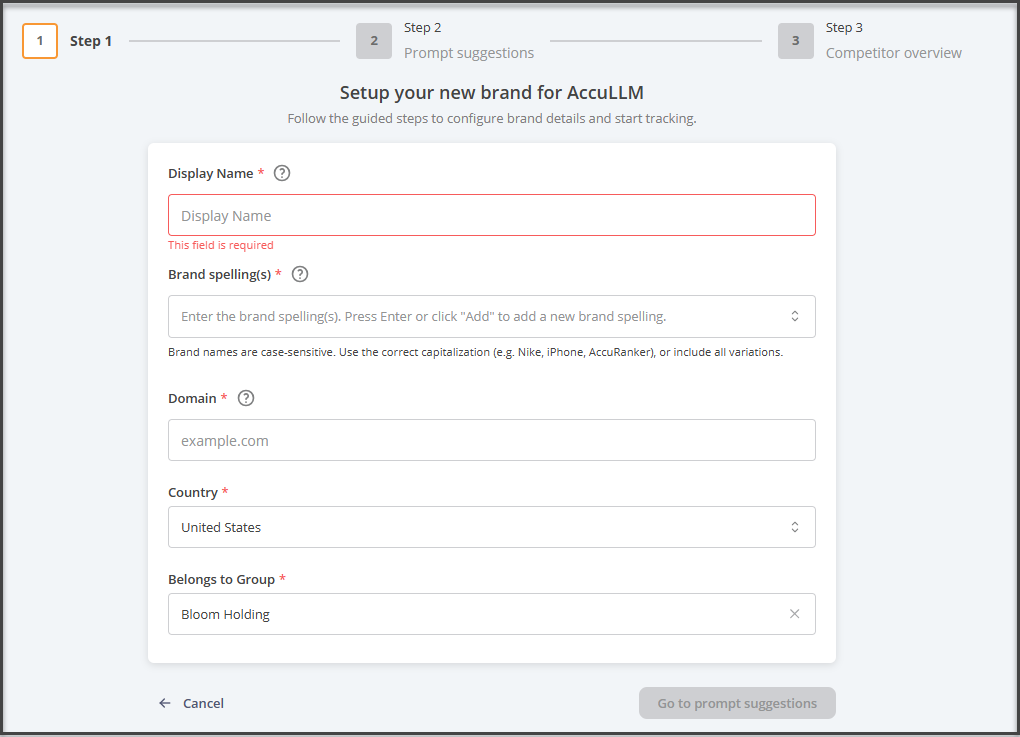Expand the Brand spelling(s) chevron arrows
Image resolution: width=1020 pixels, height=737 pixels.
click(x=795, y=316)
